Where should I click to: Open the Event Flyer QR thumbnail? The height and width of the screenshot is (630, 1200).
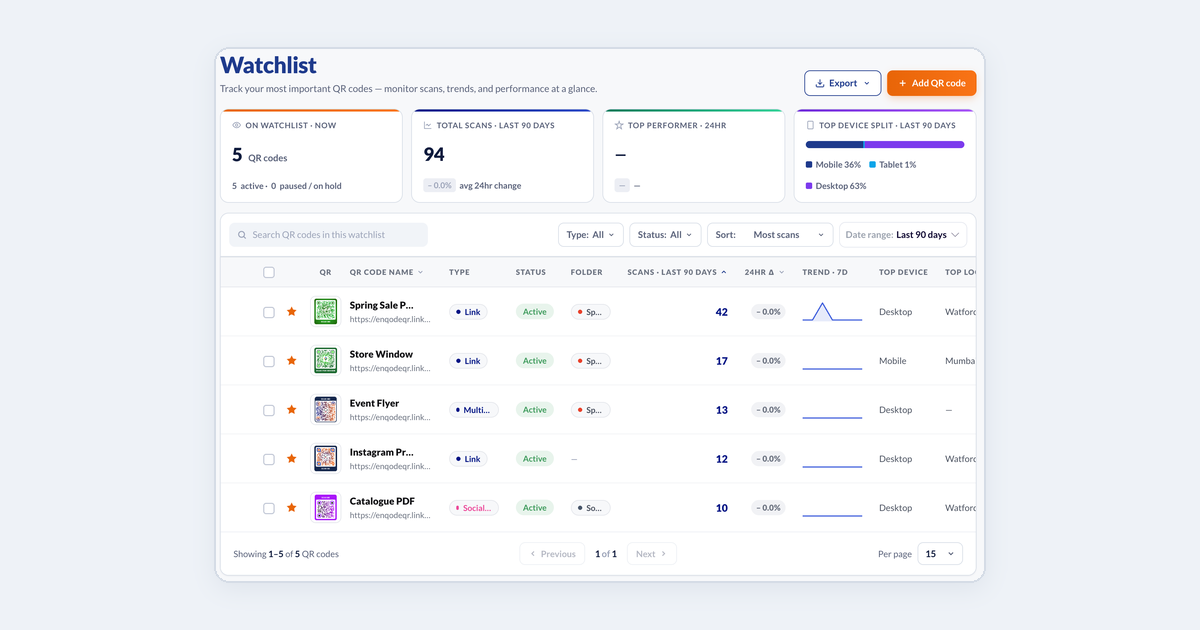pyautogui.click(x=325, y=410)
